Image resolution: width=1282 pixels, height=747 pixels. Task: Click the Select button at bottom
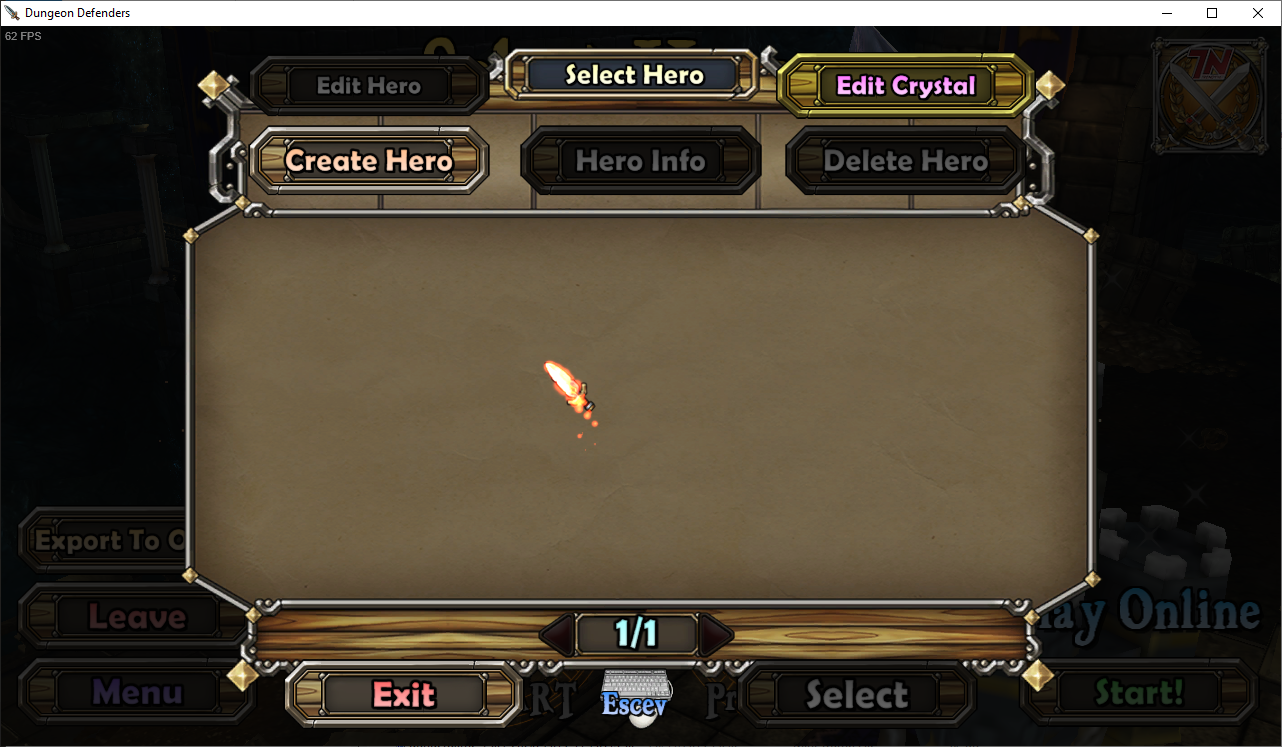(858, 694)
